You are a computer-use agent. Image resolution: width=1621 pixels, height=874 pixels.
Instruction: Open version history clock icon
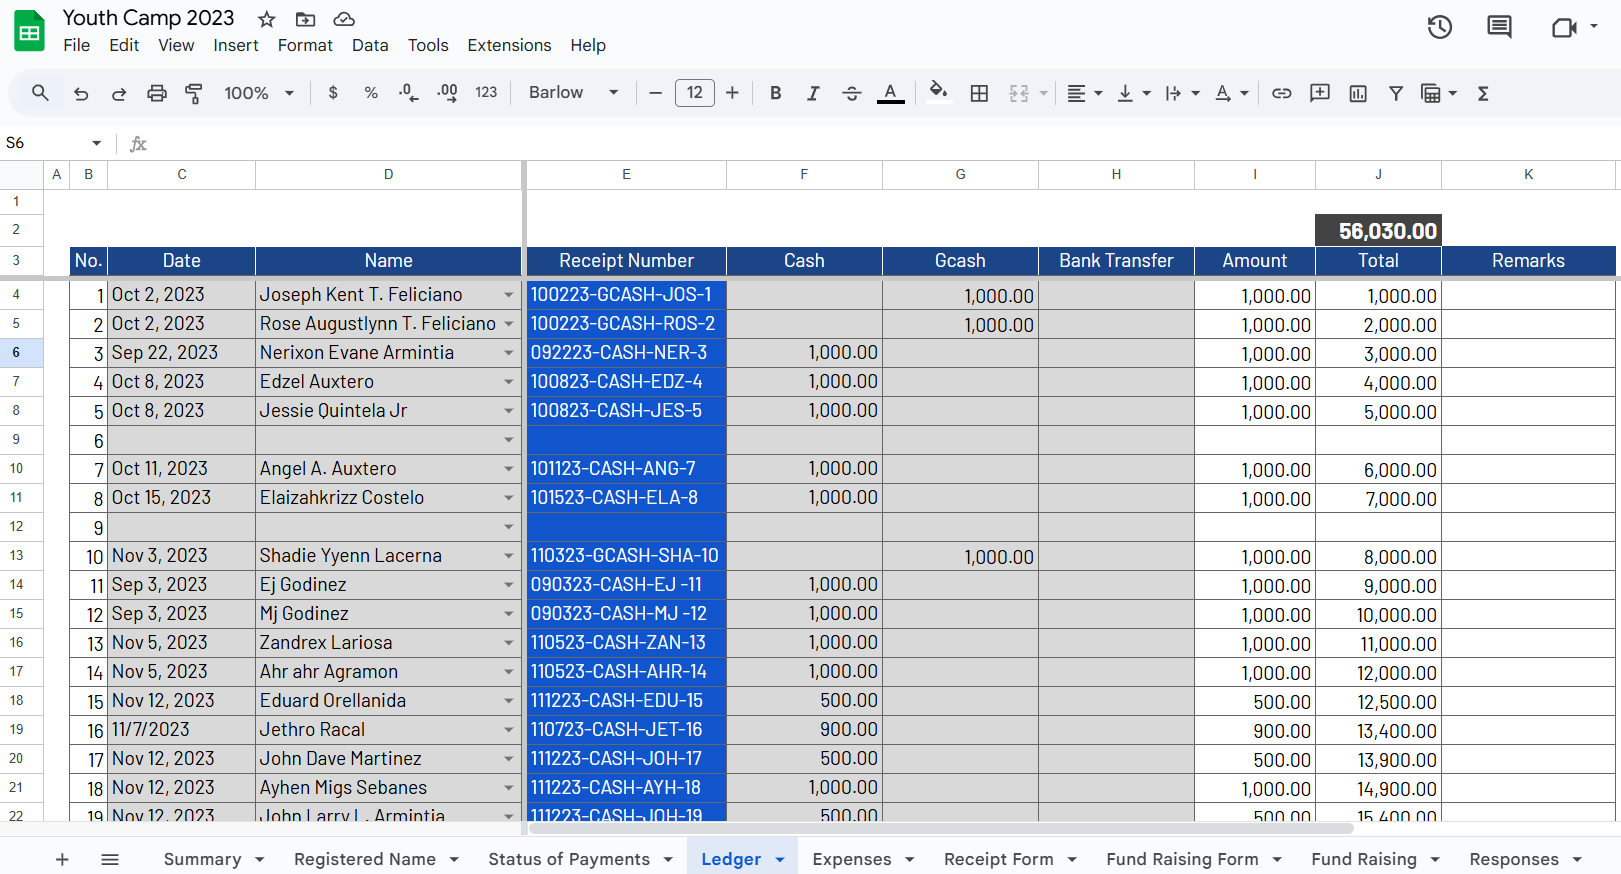1439,27
